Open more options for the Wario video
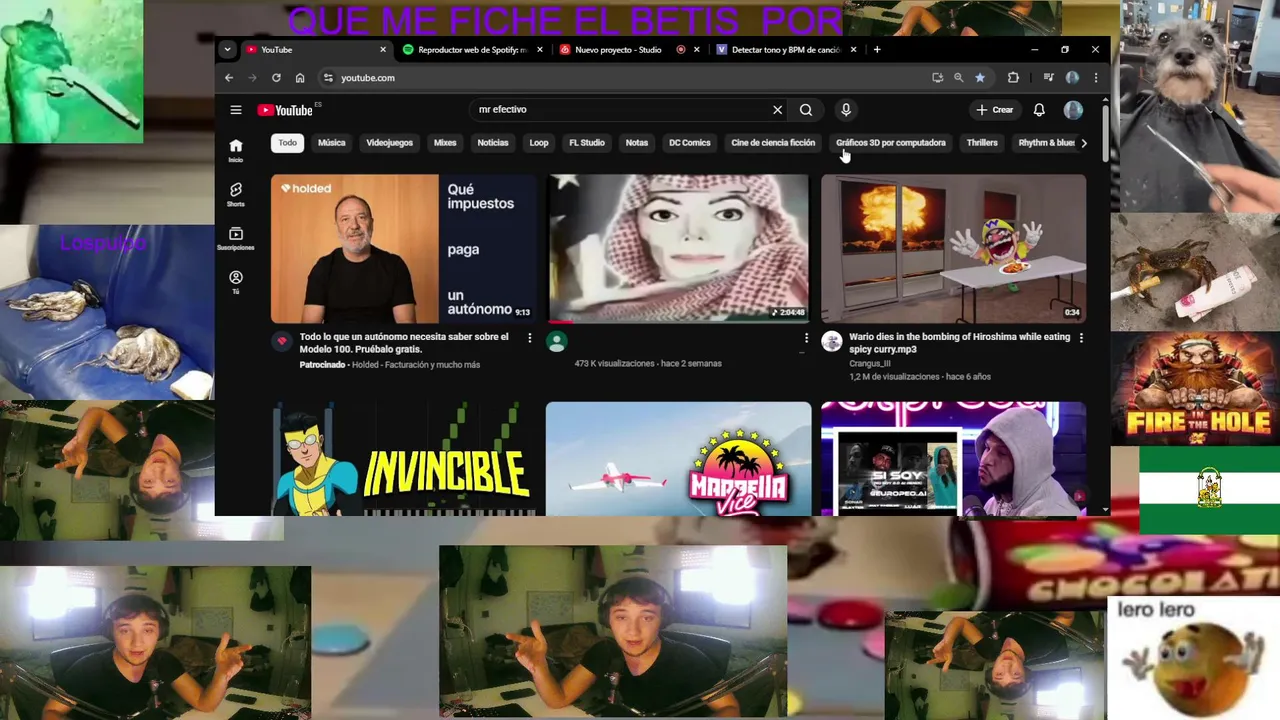This screenshot has height=720, width=1280. tap(1081, 338)
